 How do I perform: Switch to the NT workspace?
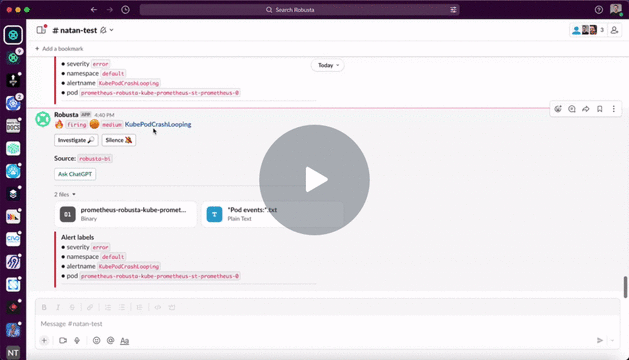click(x=13, y=352)
